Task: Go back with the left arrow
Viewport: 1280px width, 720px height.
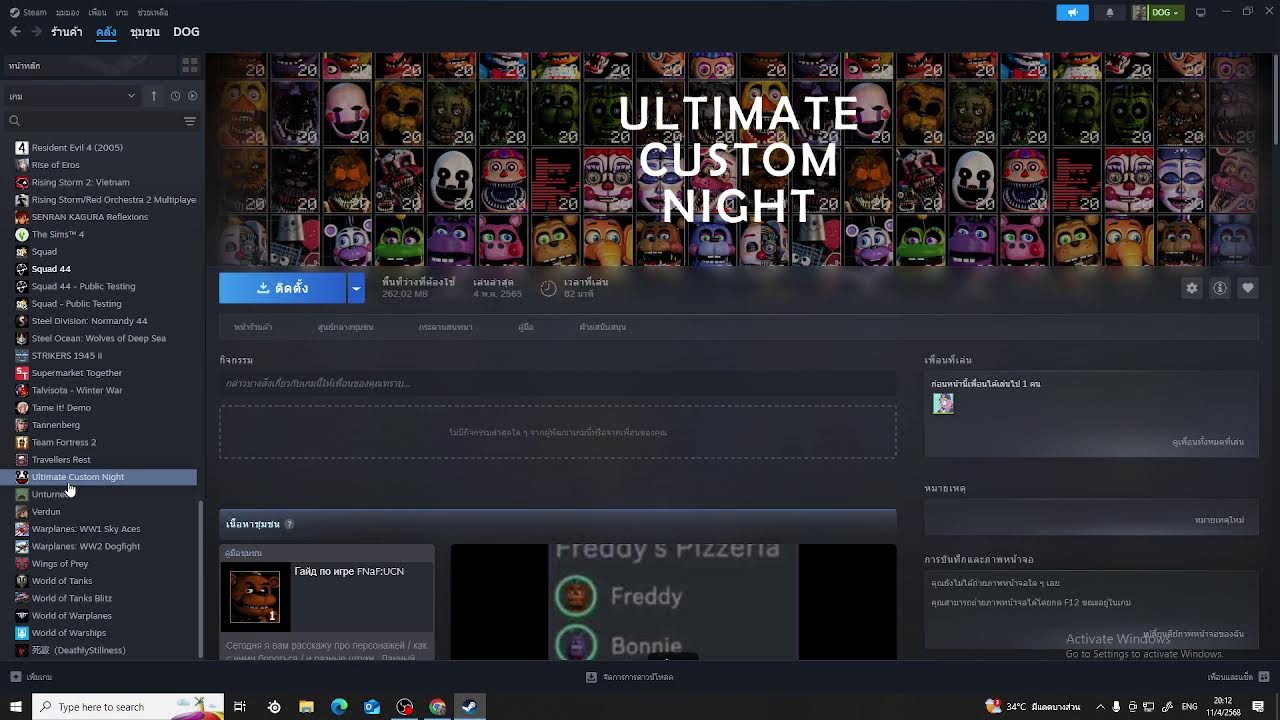Action: [15, 32]
